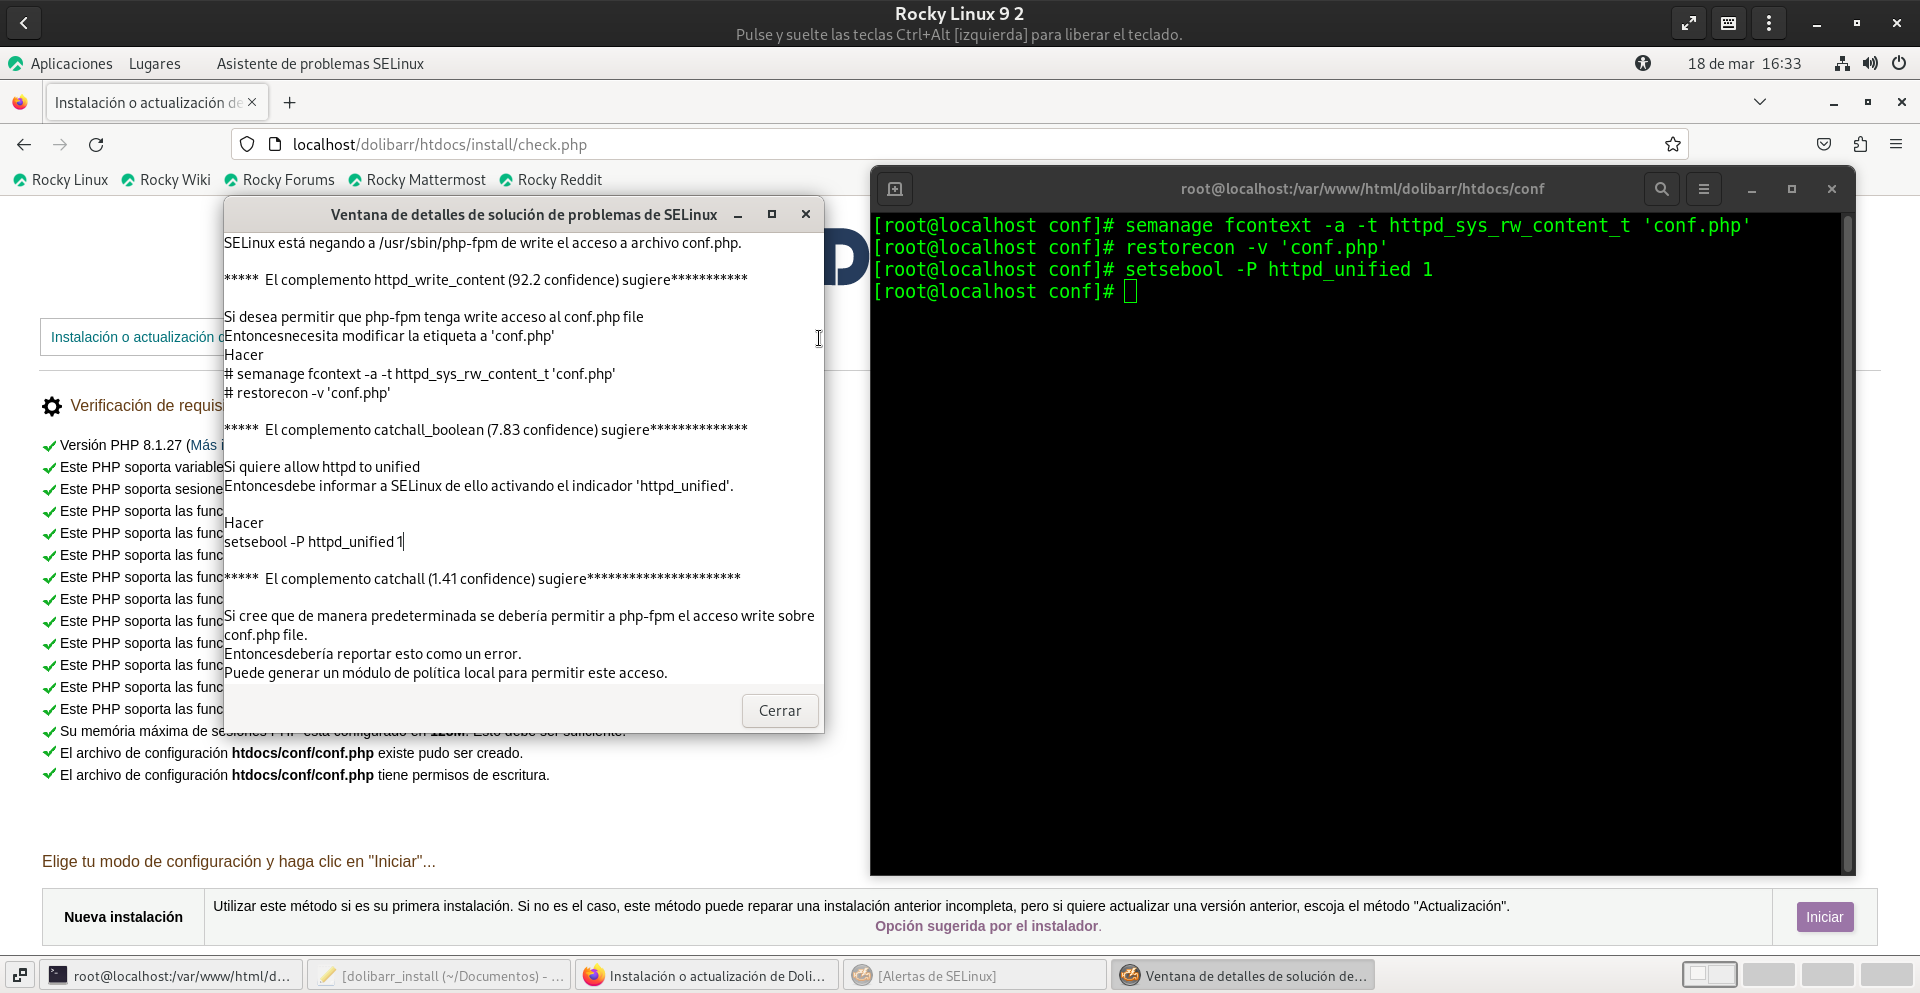Open a new Firefox tab
This screenshot has width=1920, height=993.
coord(290,103)
